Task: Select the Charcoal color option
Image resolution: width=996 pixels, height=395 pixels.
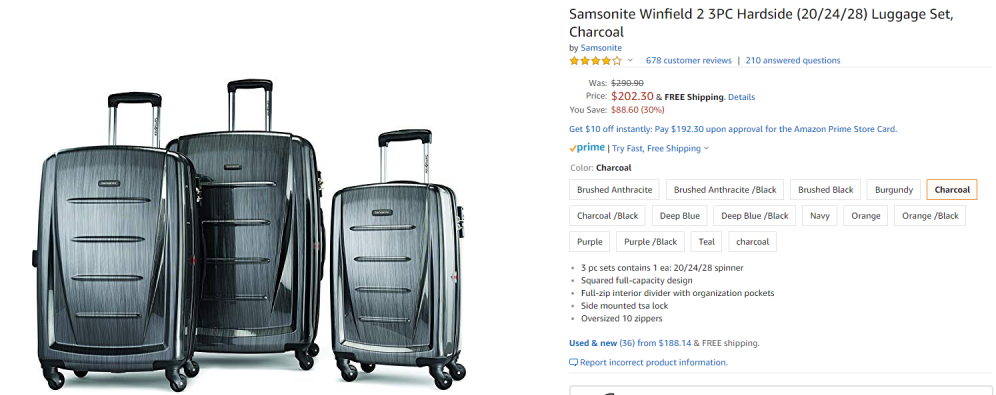Action: (952, 190)
